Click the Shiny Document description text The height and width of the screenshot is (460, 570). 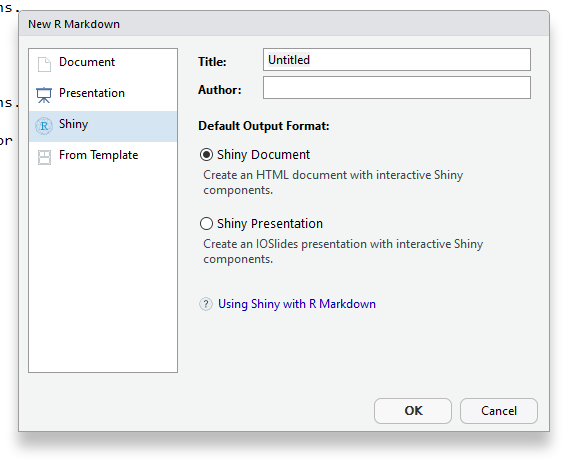333,182
